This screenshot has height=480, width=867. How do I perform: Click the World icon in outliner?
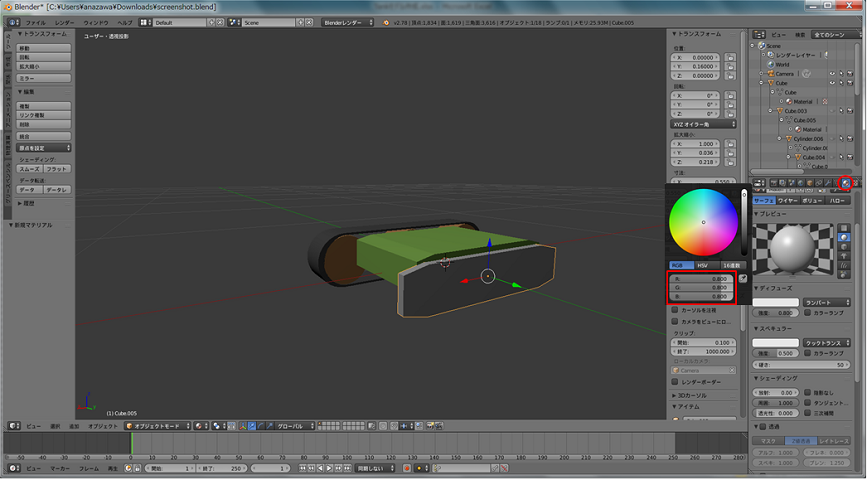pyautogui.click(x=771, y=64)
